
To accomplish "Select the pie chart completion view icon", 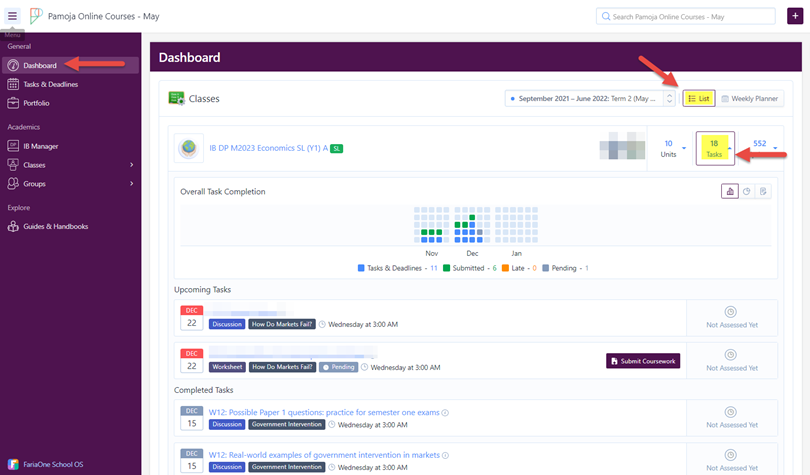I will tap(746, 192).
